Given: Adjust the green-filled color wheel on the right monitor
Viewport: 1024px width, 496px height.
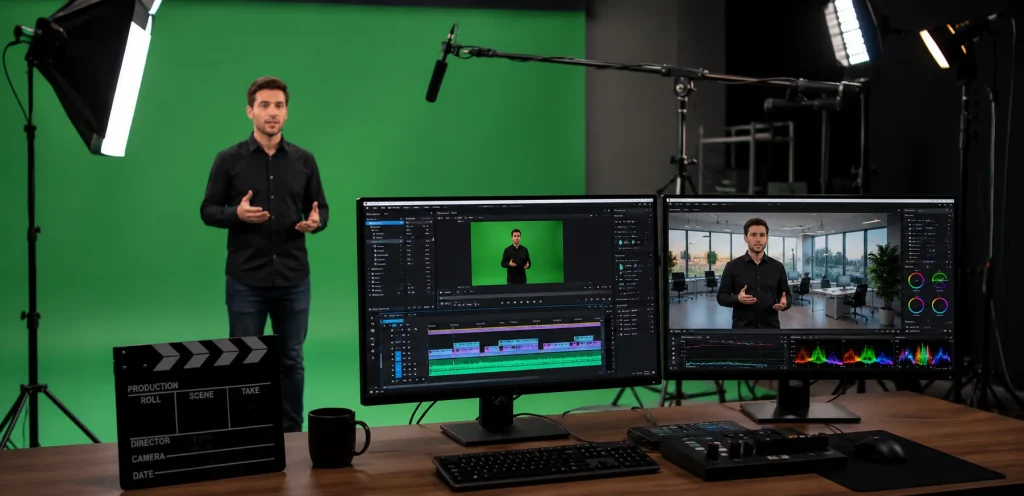Looking at the screenshot, I should [939, 280].
